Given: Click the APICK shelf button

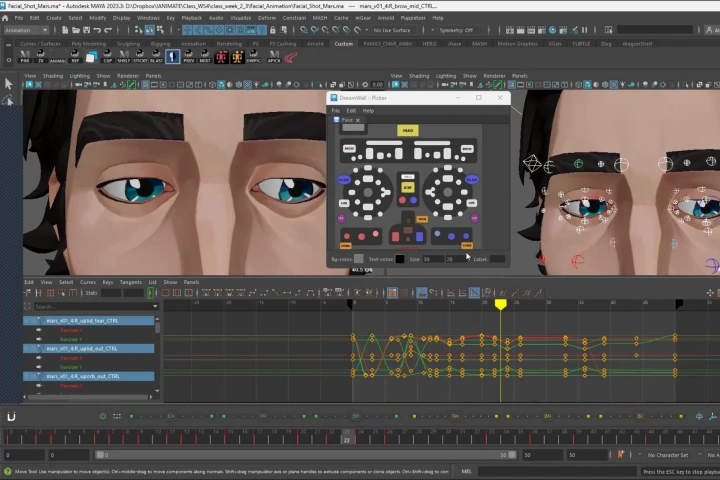Looking at the screenshot, I should tap(274, 56).
